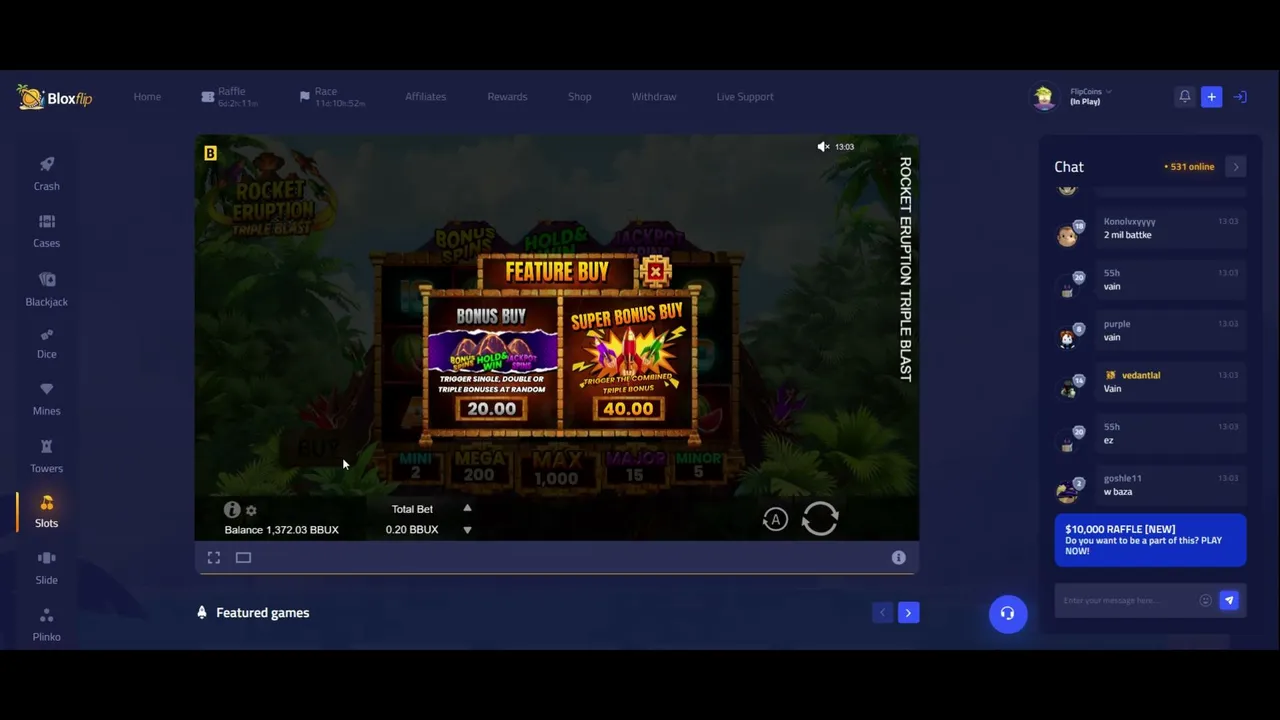Open vedantlal's chat profile
This screenshot has width=1280, height=720.
point(1141,376)
